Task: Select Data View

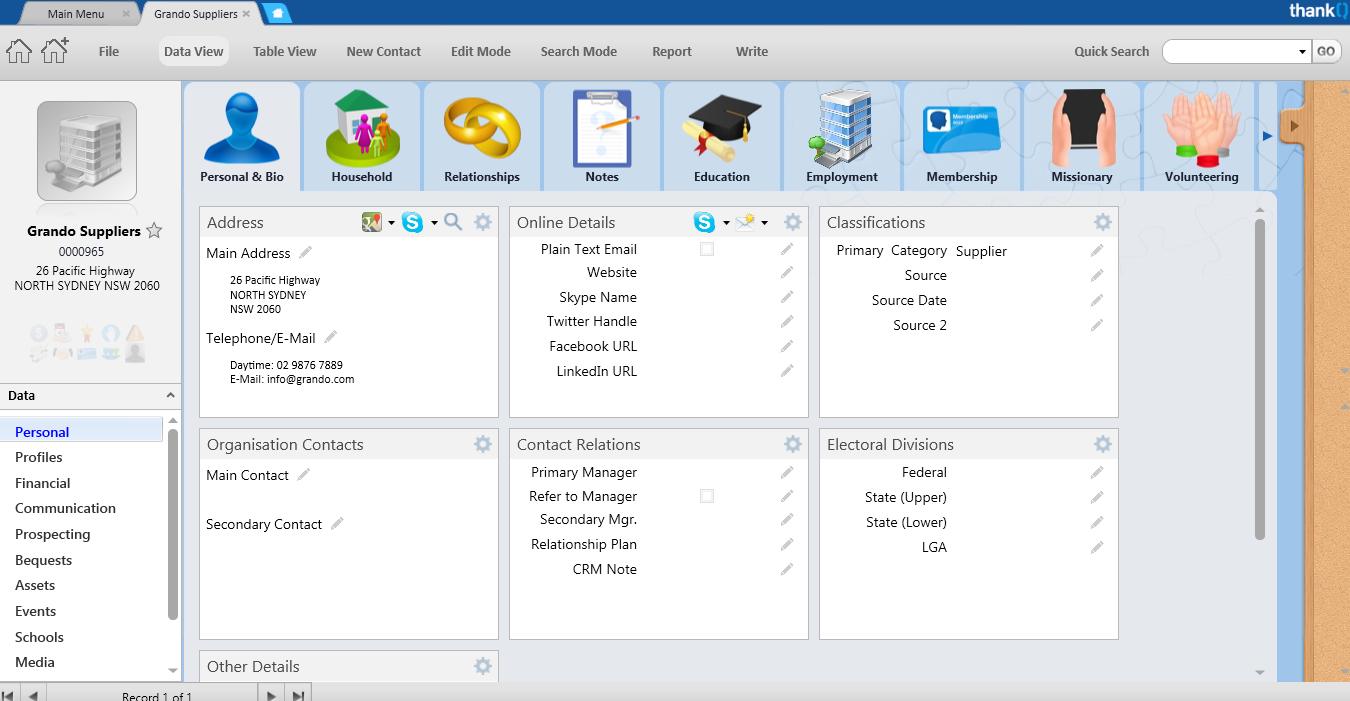Action: pos(194,51)
